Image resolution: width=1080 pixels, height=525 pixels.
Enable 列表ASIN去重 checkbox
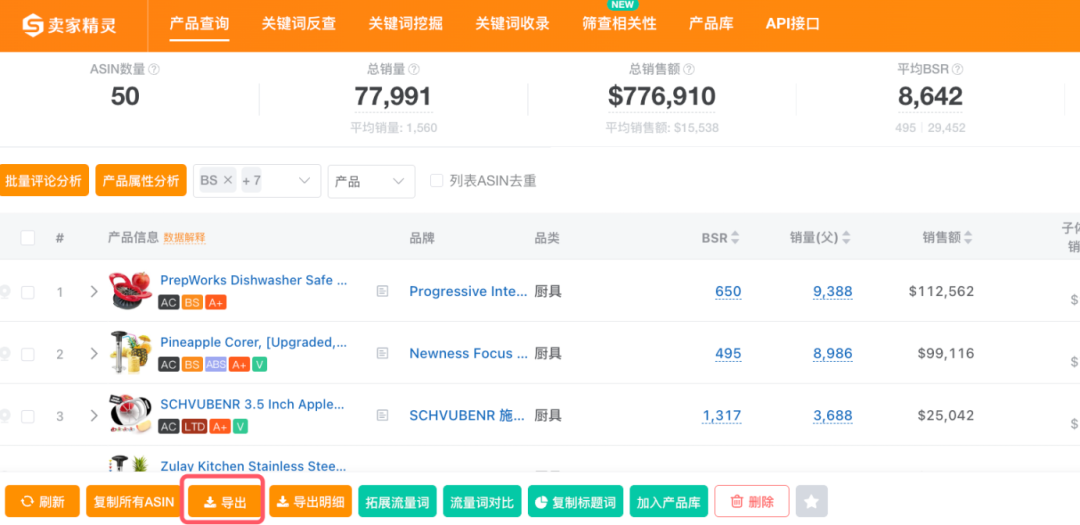(x=436, y=181)
